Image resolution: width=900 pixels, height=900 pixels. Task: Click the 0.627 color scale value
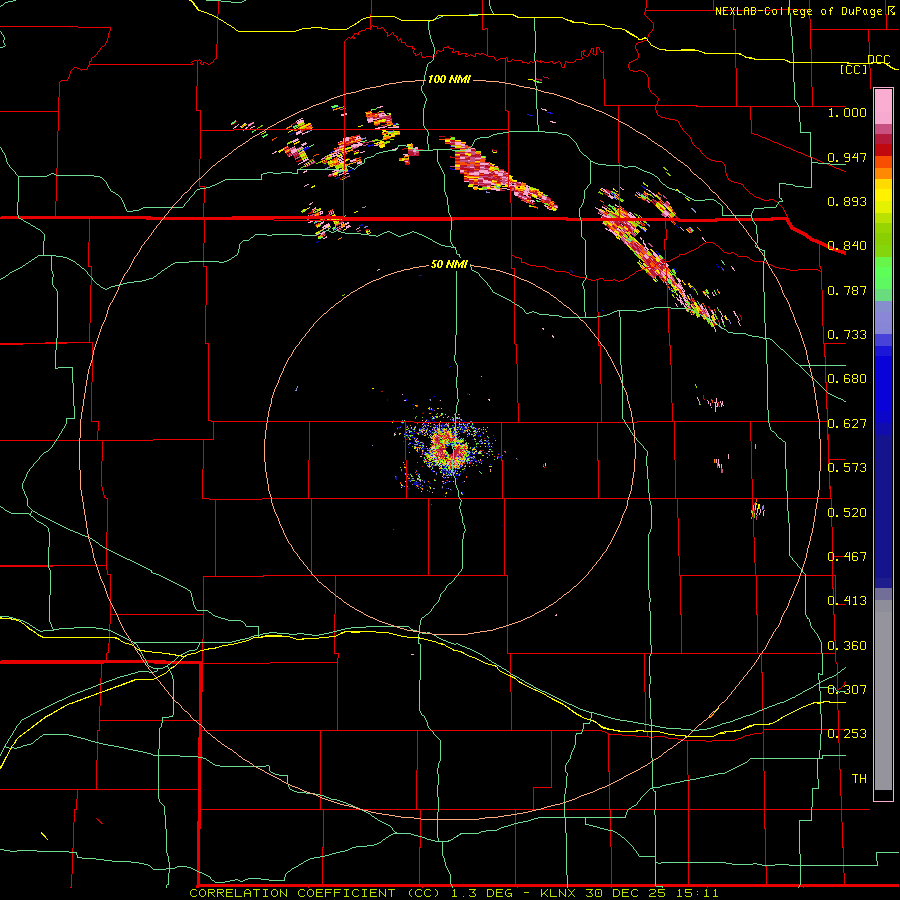pyautogui.click(x=847, y=424)
